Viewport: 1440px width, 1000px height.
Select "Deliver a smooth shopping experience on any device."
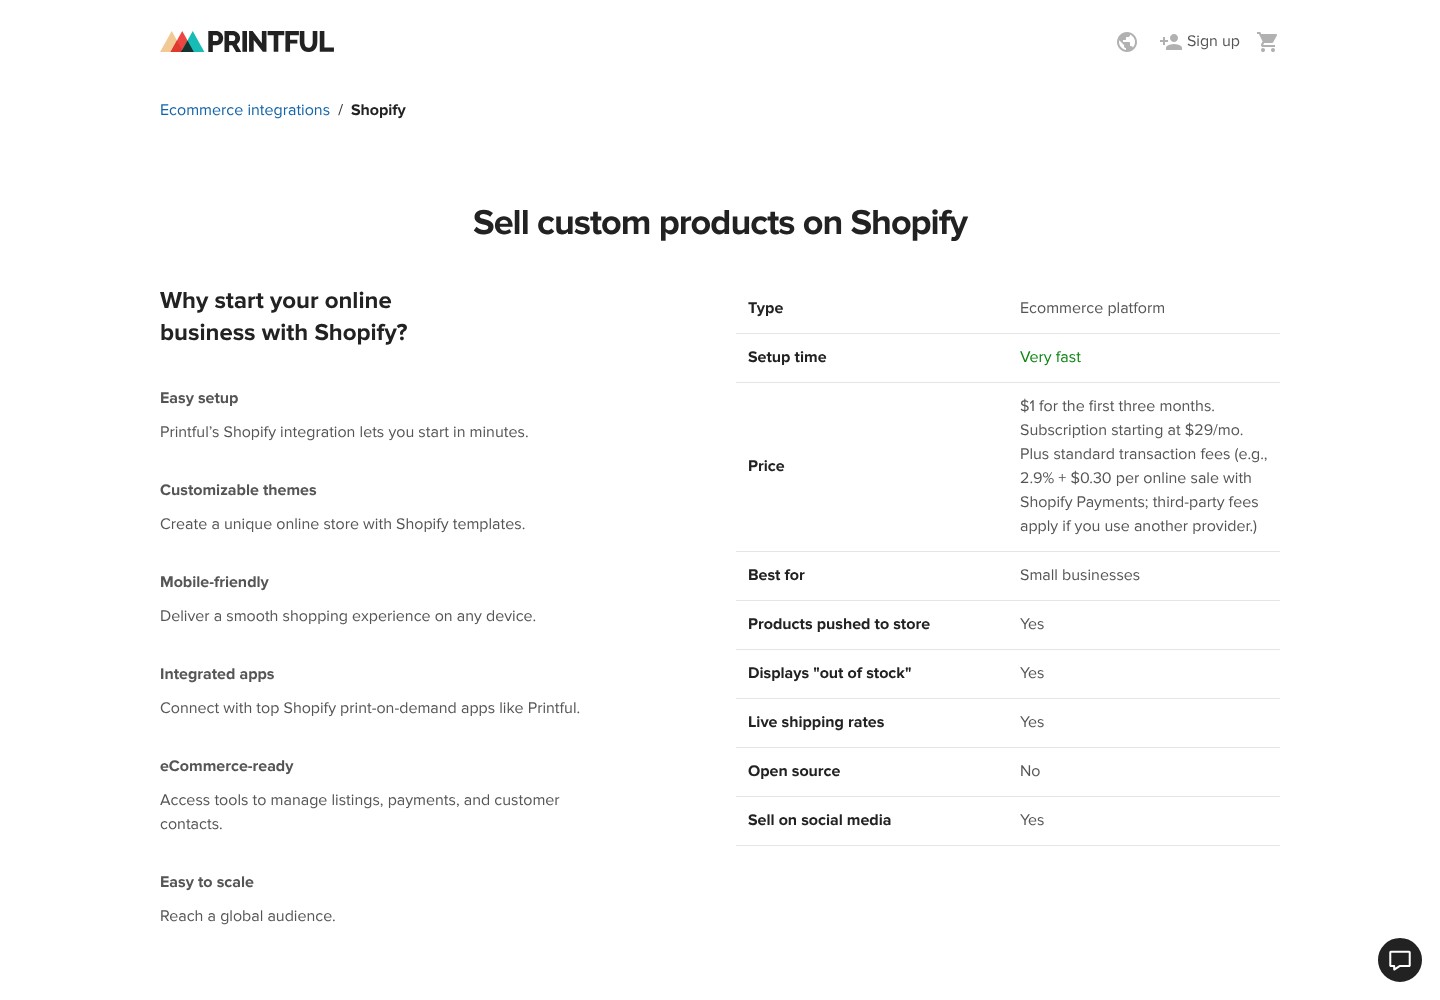[x=348, y=616]
